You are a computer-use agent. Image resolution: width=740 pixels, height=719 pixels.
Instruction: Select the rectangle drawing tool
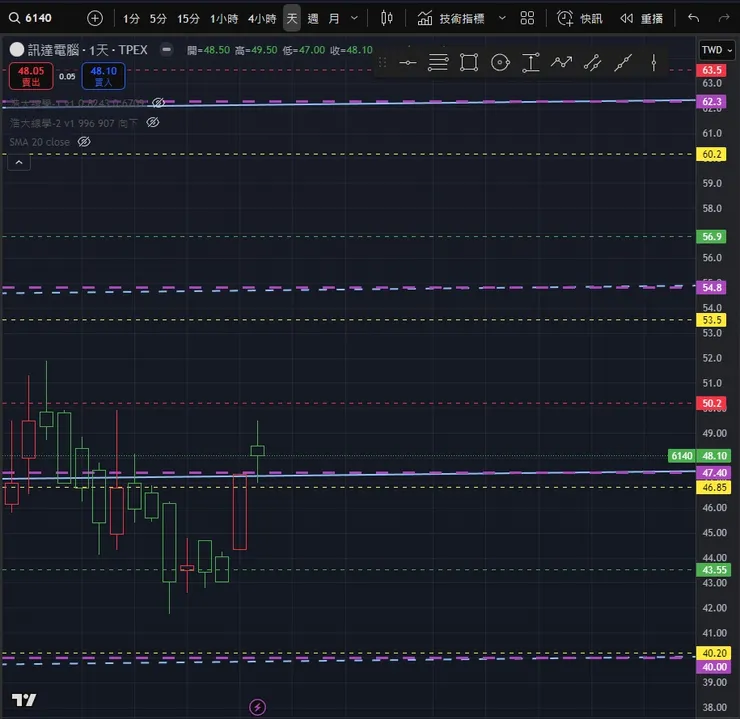pos(469,62)
